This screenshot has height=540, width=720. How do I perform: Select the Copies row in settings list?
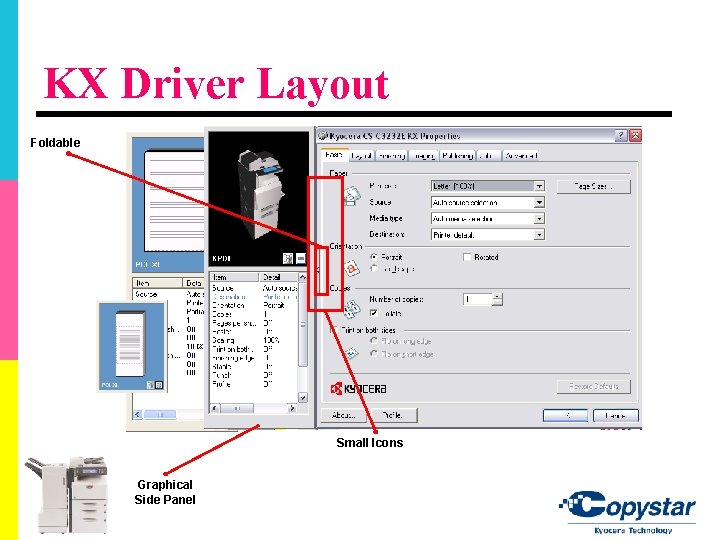tap(254, 314)
